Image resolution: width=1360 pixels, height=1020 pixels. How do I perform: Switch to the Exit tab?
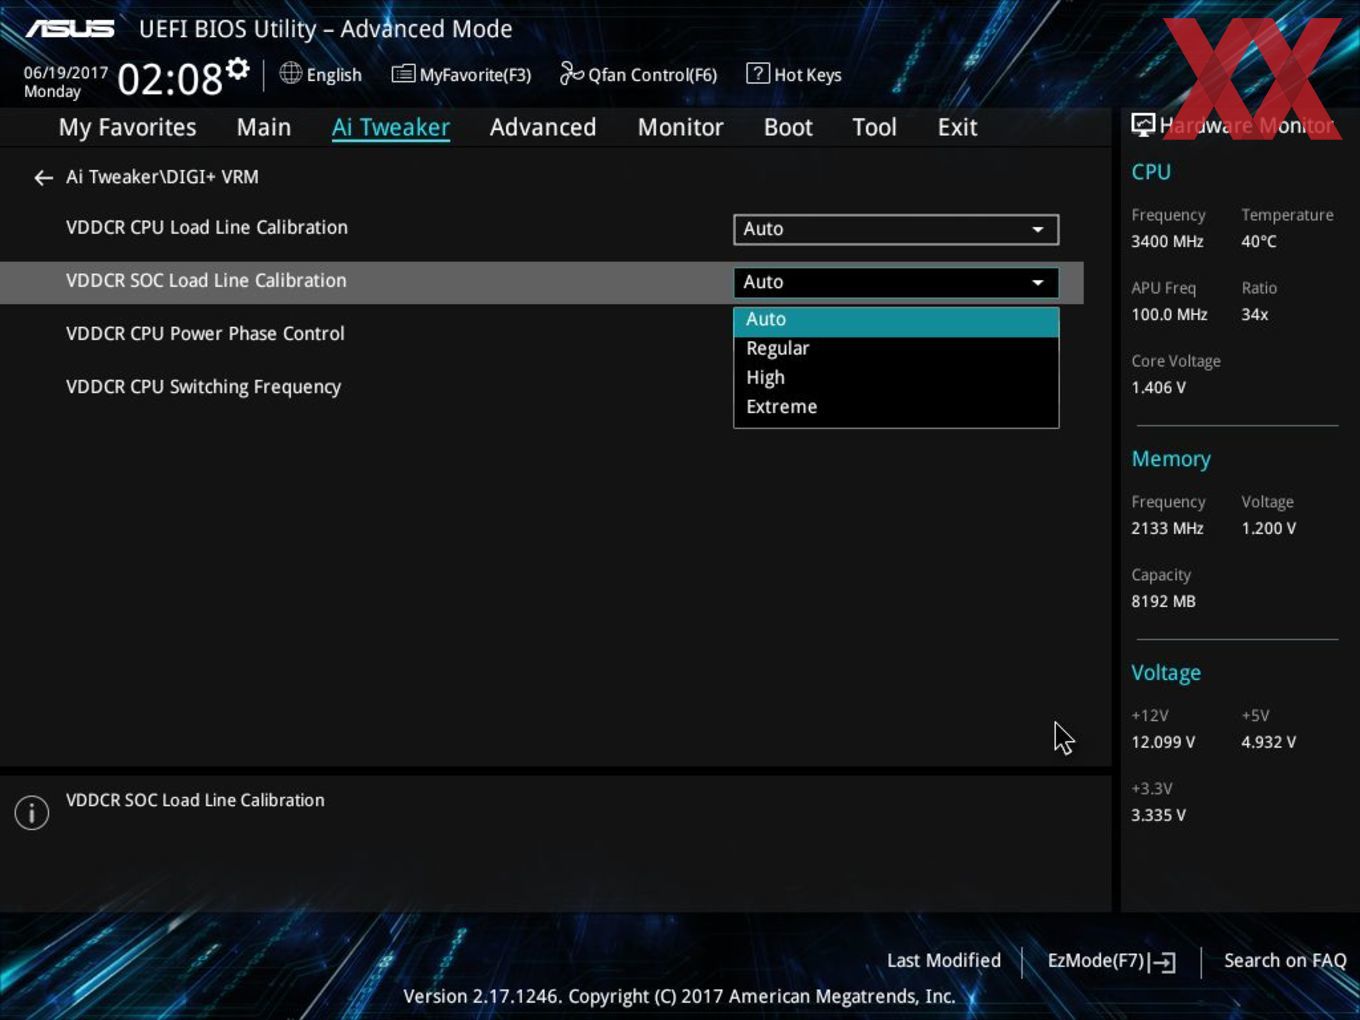pos(957,127)
